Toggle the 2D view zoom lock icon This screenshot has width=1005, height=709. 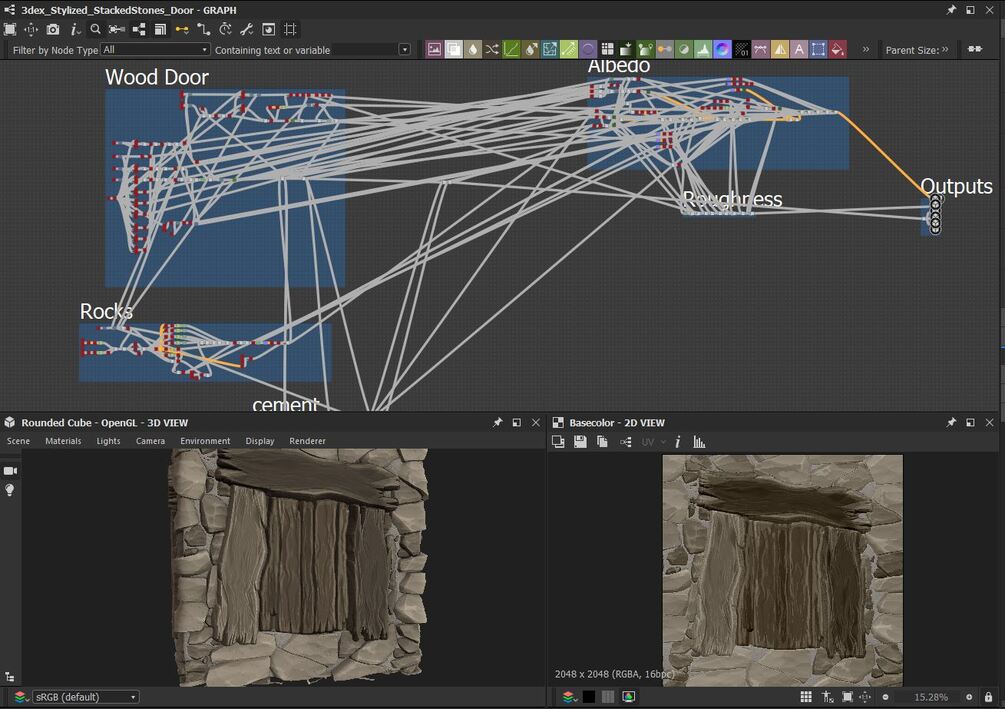pyautogui.click(x=989, y=697)
